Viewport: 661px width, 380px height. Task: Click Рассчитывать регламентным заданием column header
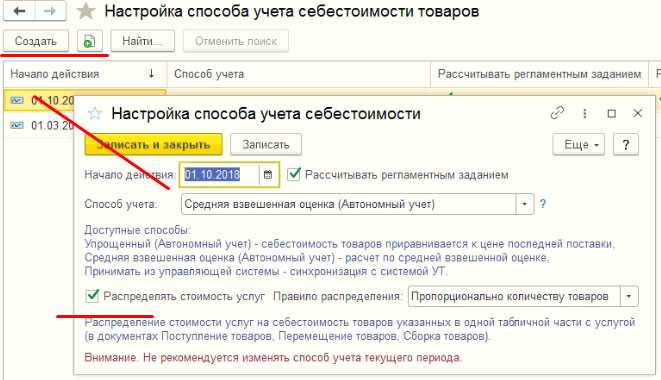click(x=539, y=74)
